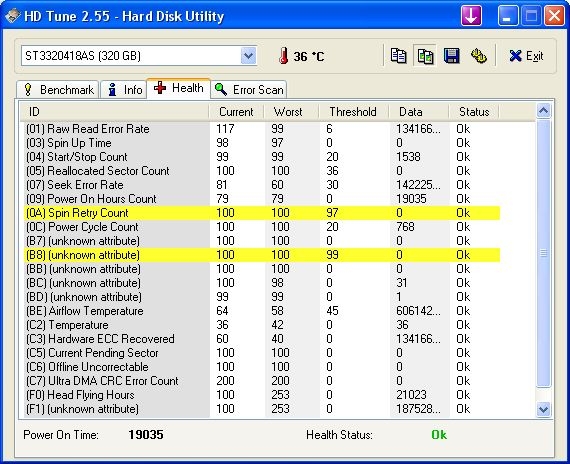570x464 pixels.
Task: Click the vertical scrollbar thumb
Action: 543,253
